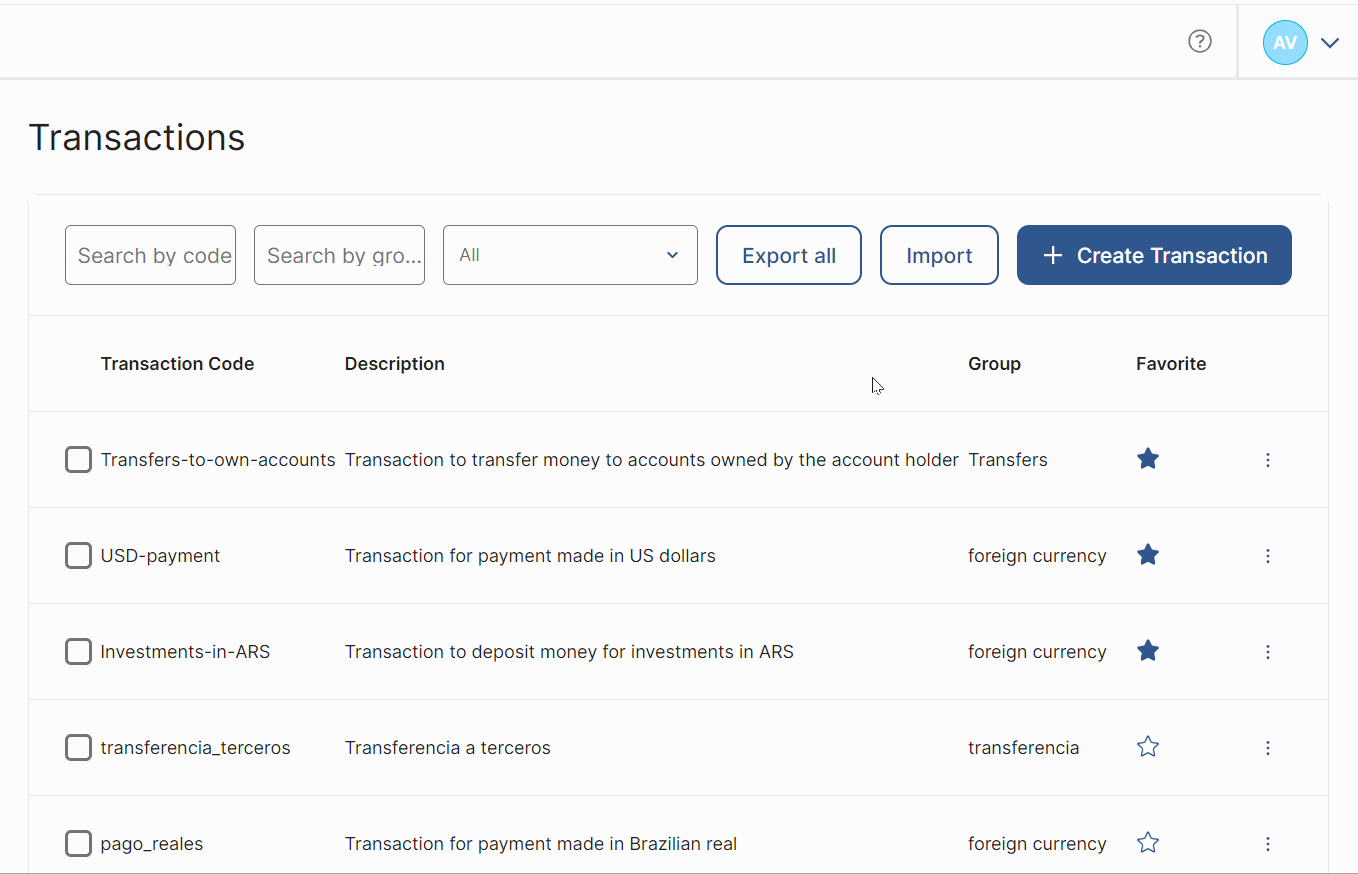The image size is (1358, 874).
Task: Open the kebab menu for Transfers-to-own-accounts
Action: pos(1268,460)
